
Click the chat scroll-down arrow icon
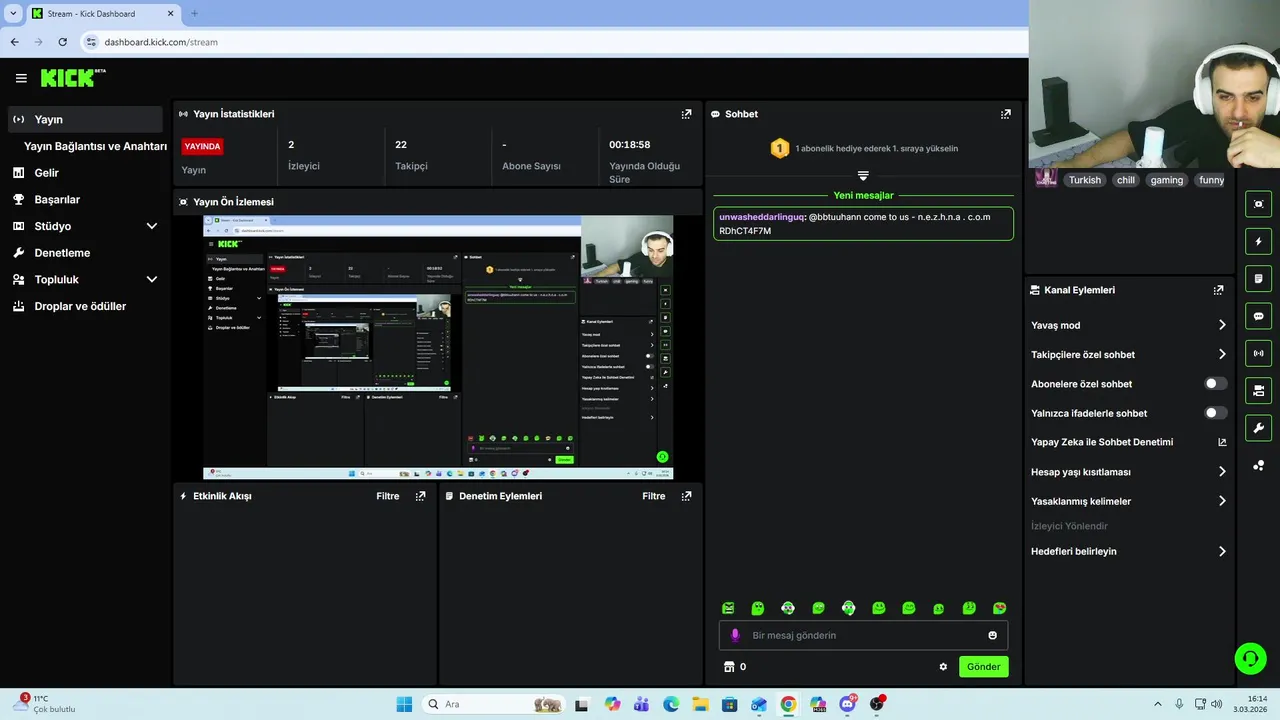863,175
